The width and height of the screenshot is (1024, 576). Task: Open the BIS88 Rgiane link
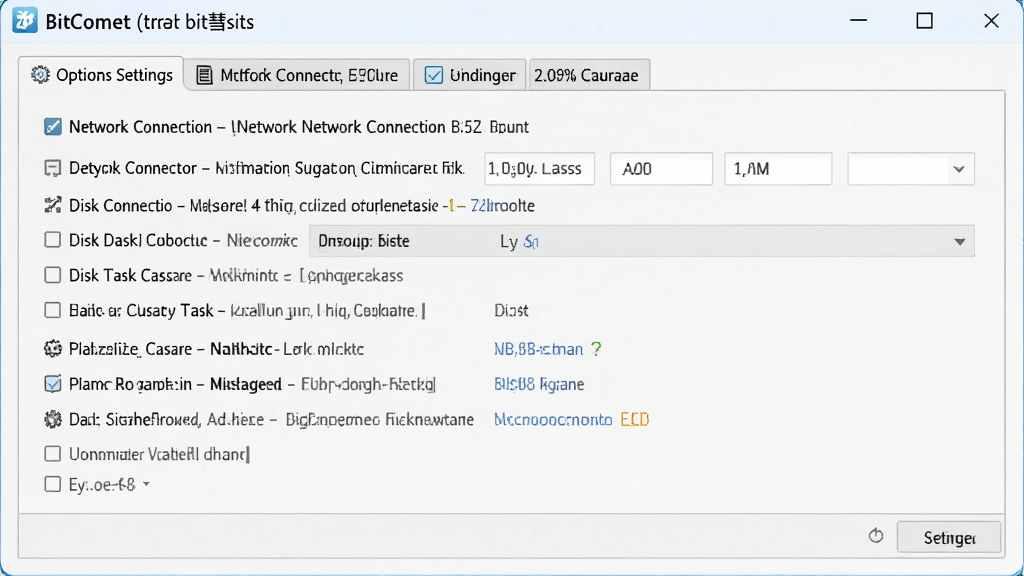(539, 384)
